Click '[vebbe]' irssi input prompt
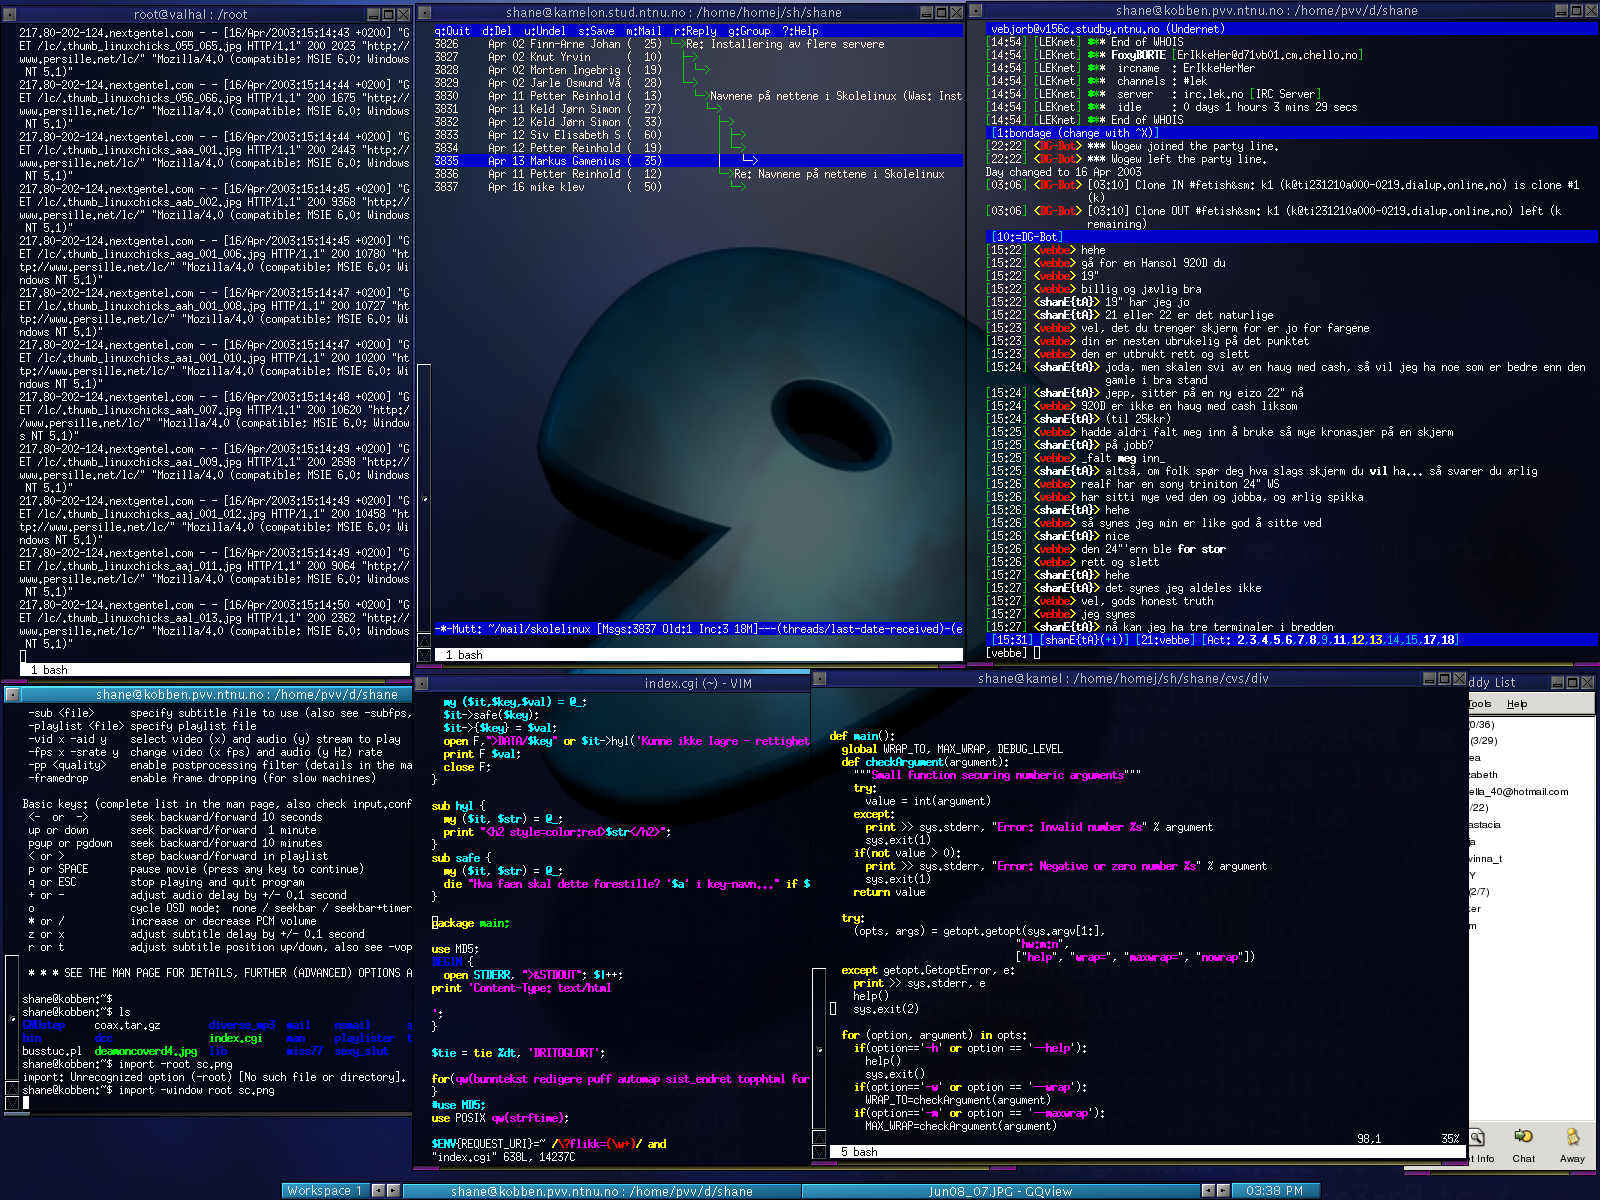 coord(1006,653)
